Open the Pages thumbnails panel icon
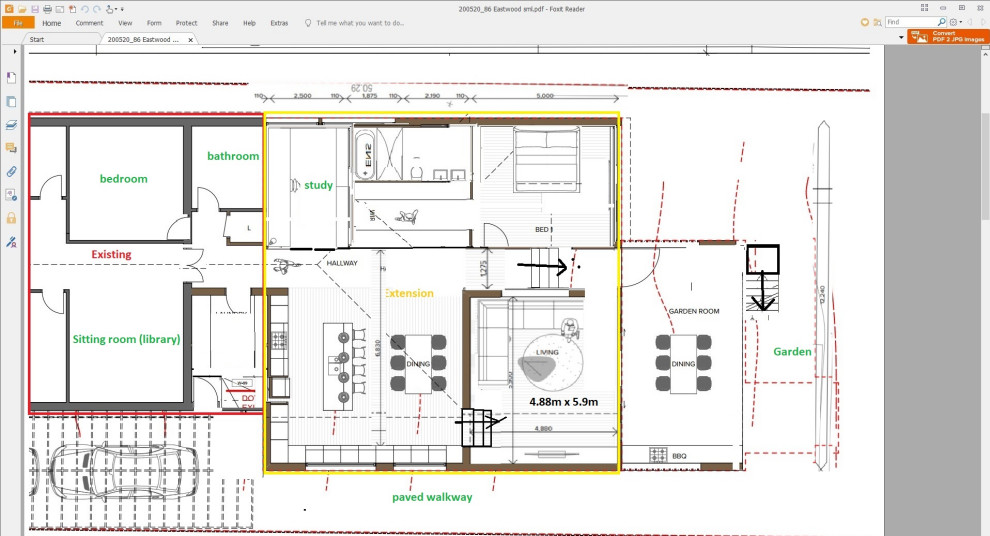 click(11, 102)
